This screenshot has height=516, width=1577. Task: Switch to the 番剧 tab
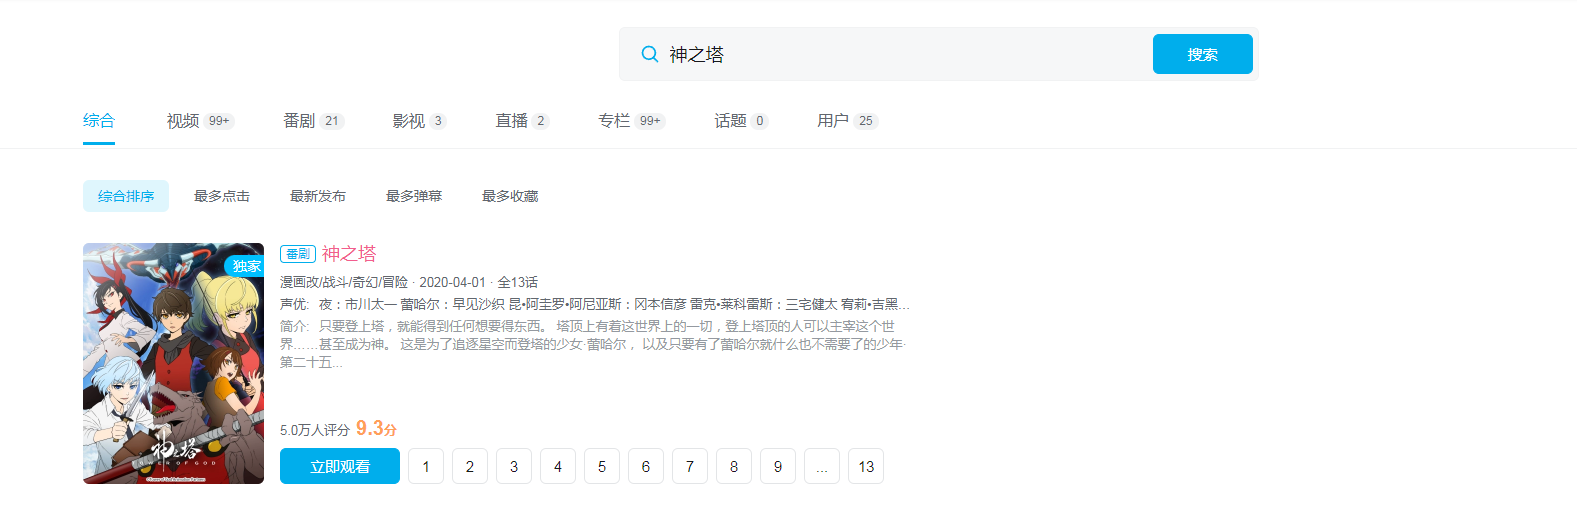click(x=313, y=121)
